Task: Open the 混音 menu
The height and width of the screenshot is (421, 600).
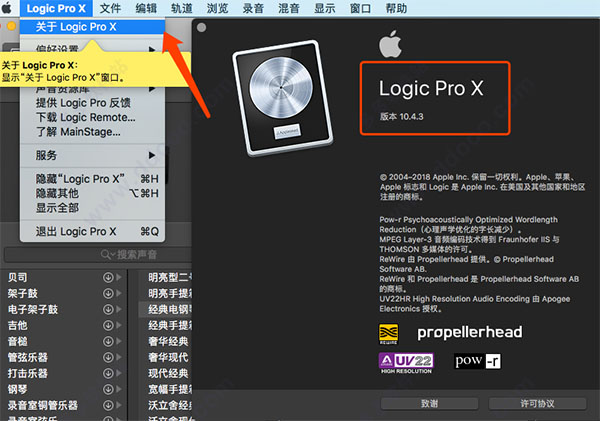Action: [289, 8]
